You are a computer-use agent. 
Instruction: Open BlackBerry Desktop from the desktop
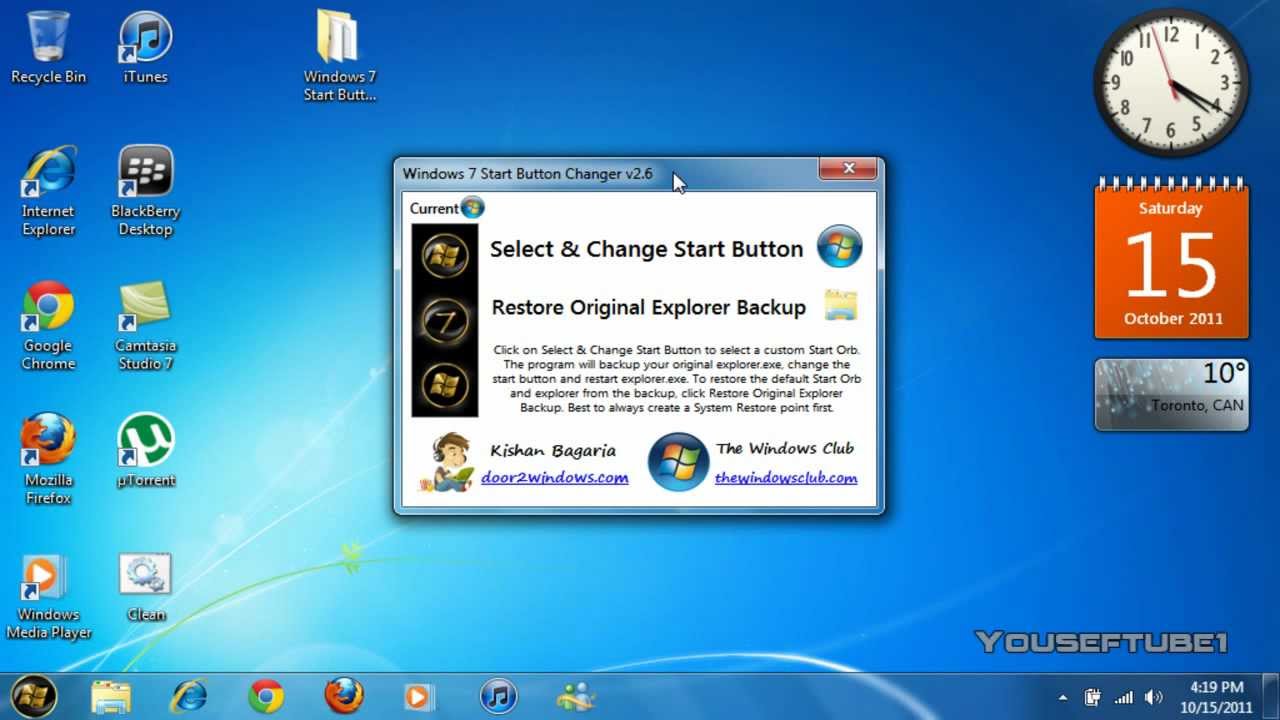[144, 170]
